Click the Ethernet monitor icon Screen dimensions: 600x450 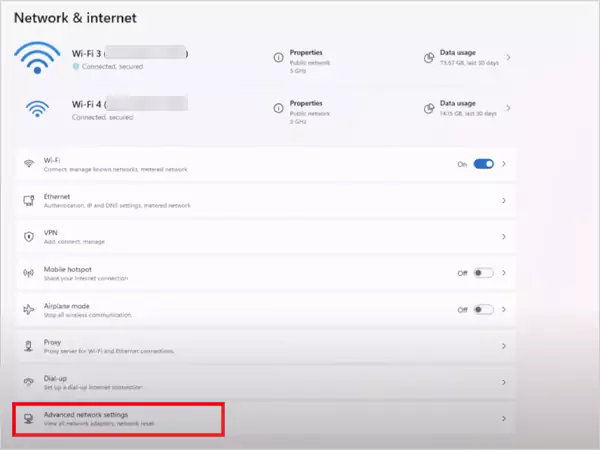(x=29, y=201)
